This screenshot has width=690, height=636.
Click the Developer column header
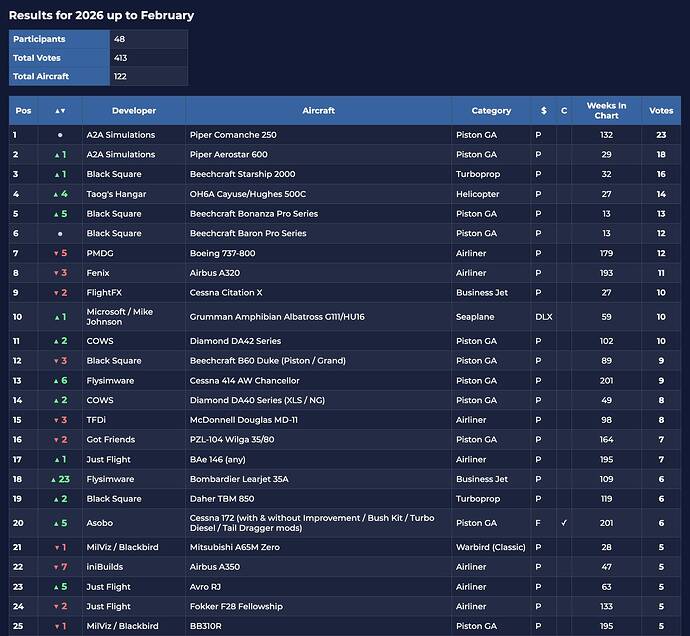tap(134, 111)
